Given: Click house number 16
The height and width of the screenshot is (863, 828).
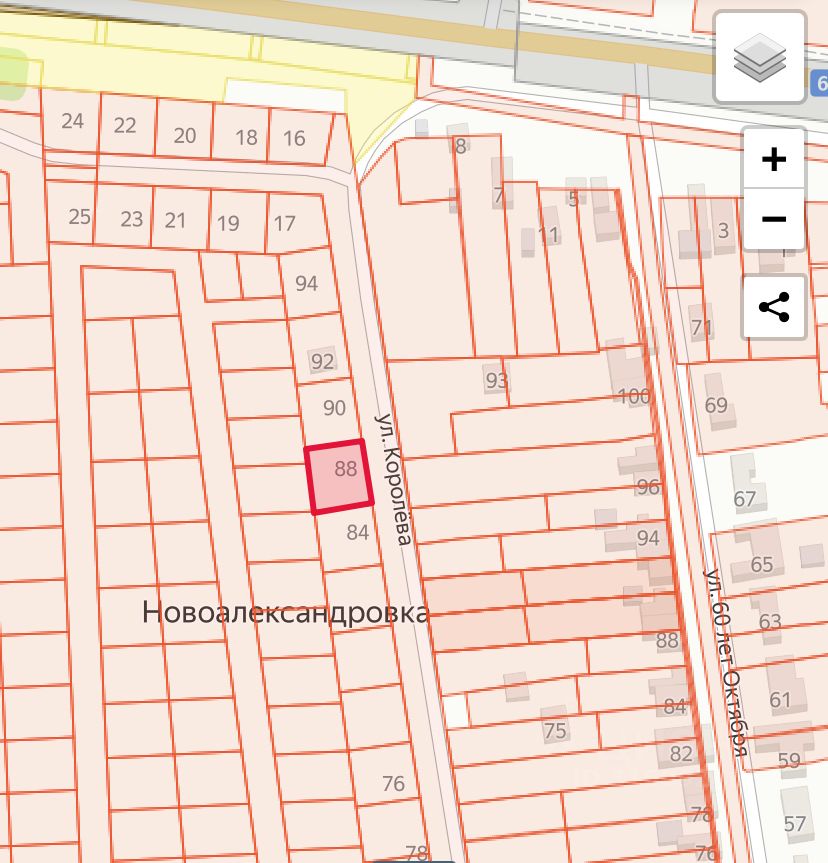Looking at the screenshot, I should tap(294, 138).
